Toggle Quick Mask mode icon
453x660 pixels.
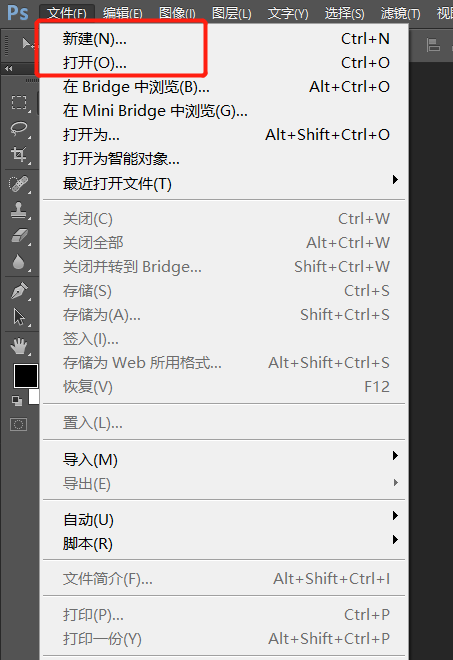coord(19,424)
